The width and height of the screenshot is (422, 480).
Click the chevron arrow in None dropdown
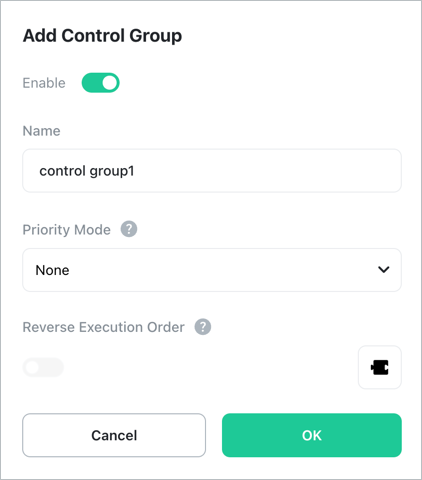[x=384, y=269]
